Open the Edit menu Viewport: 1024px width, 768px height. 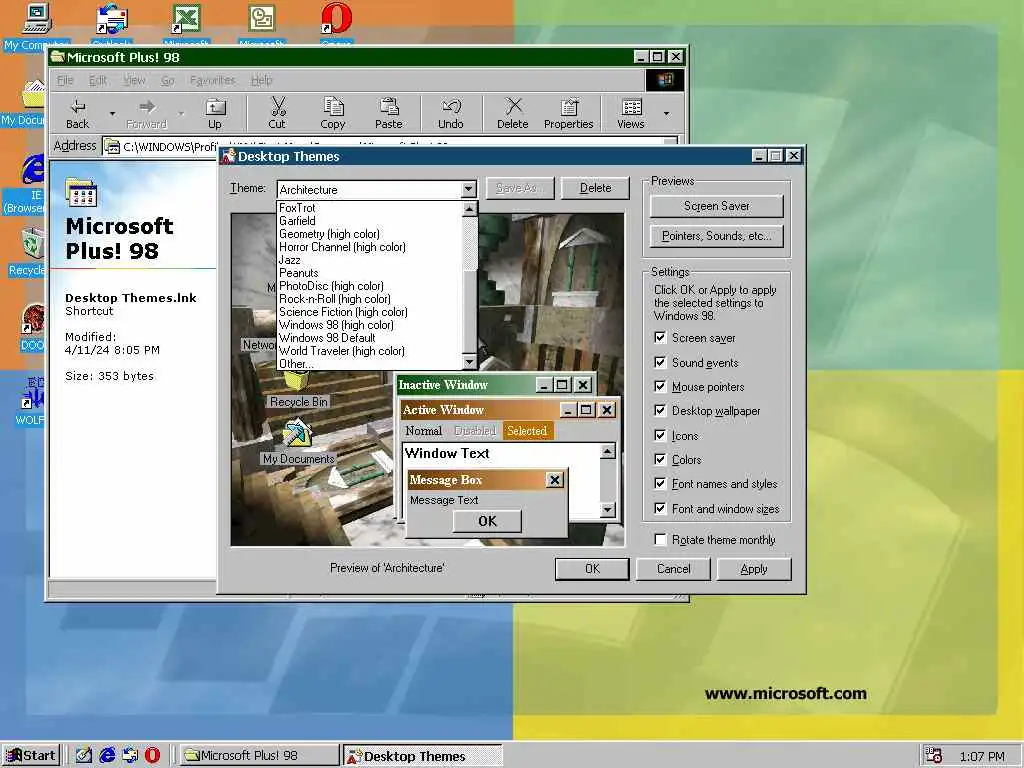click(98, 80)
